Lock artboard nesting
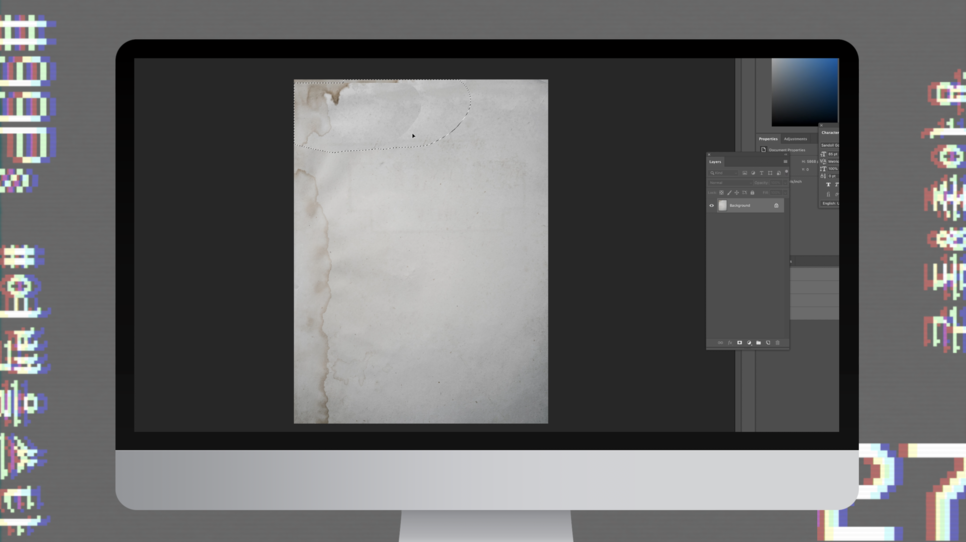Screen dimensions: 966x542 click(x=744, y=193)
